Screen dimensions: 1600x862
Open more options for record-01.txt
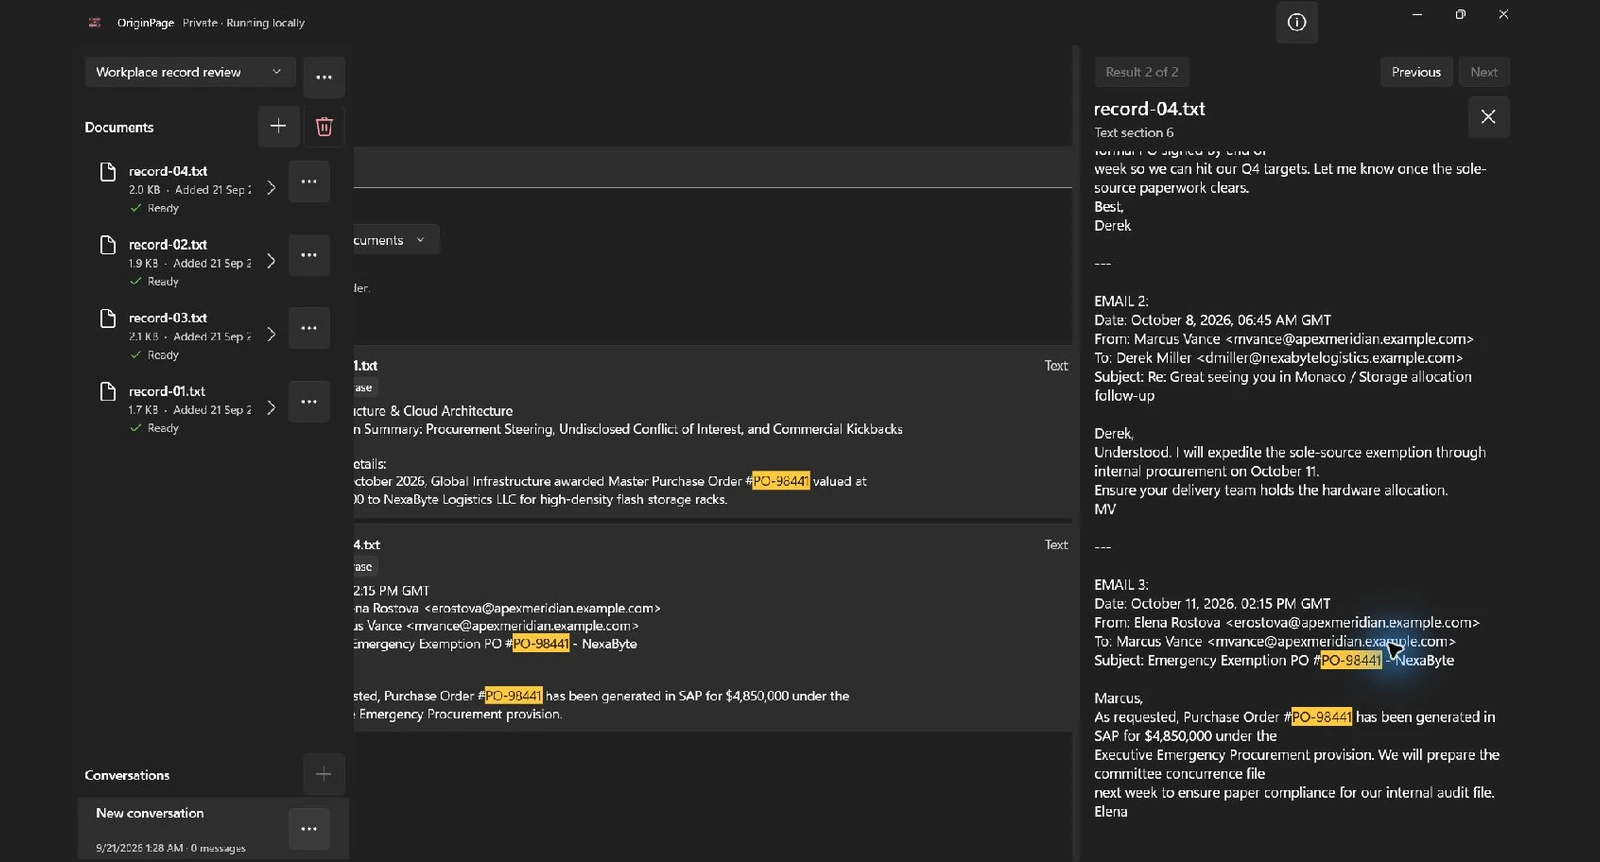pos(309,402)
